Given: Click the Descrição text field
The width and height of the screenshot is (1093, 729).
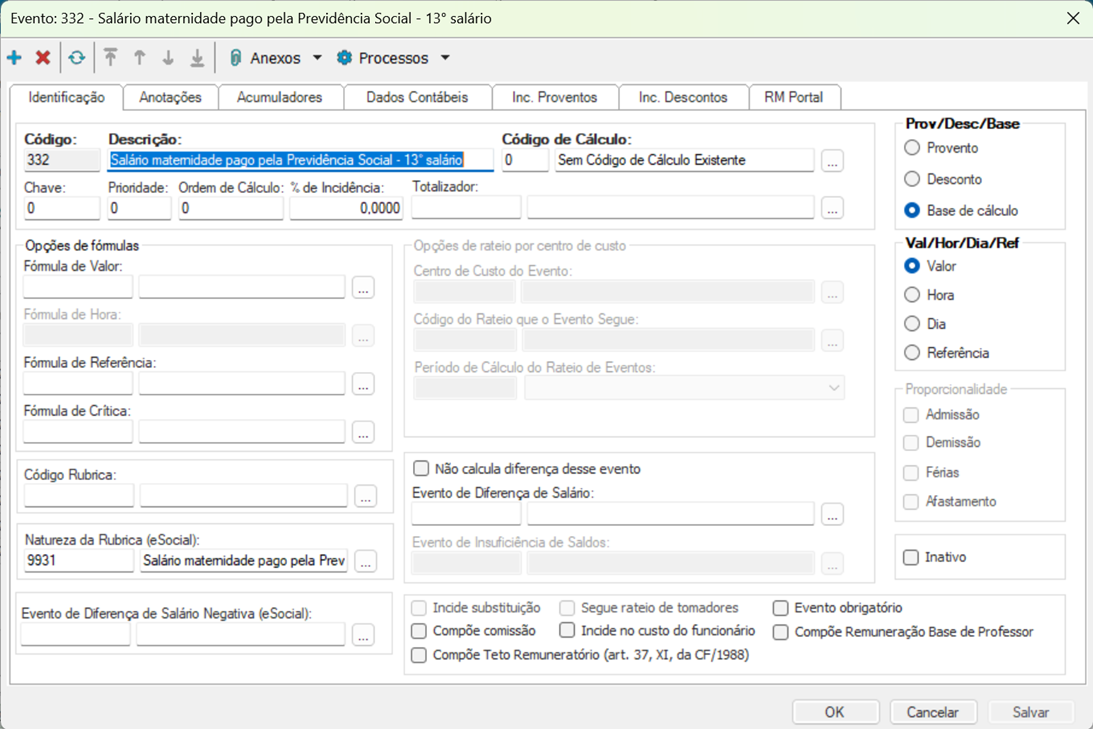Looking at the screenshot, I should tap(300, 160).
